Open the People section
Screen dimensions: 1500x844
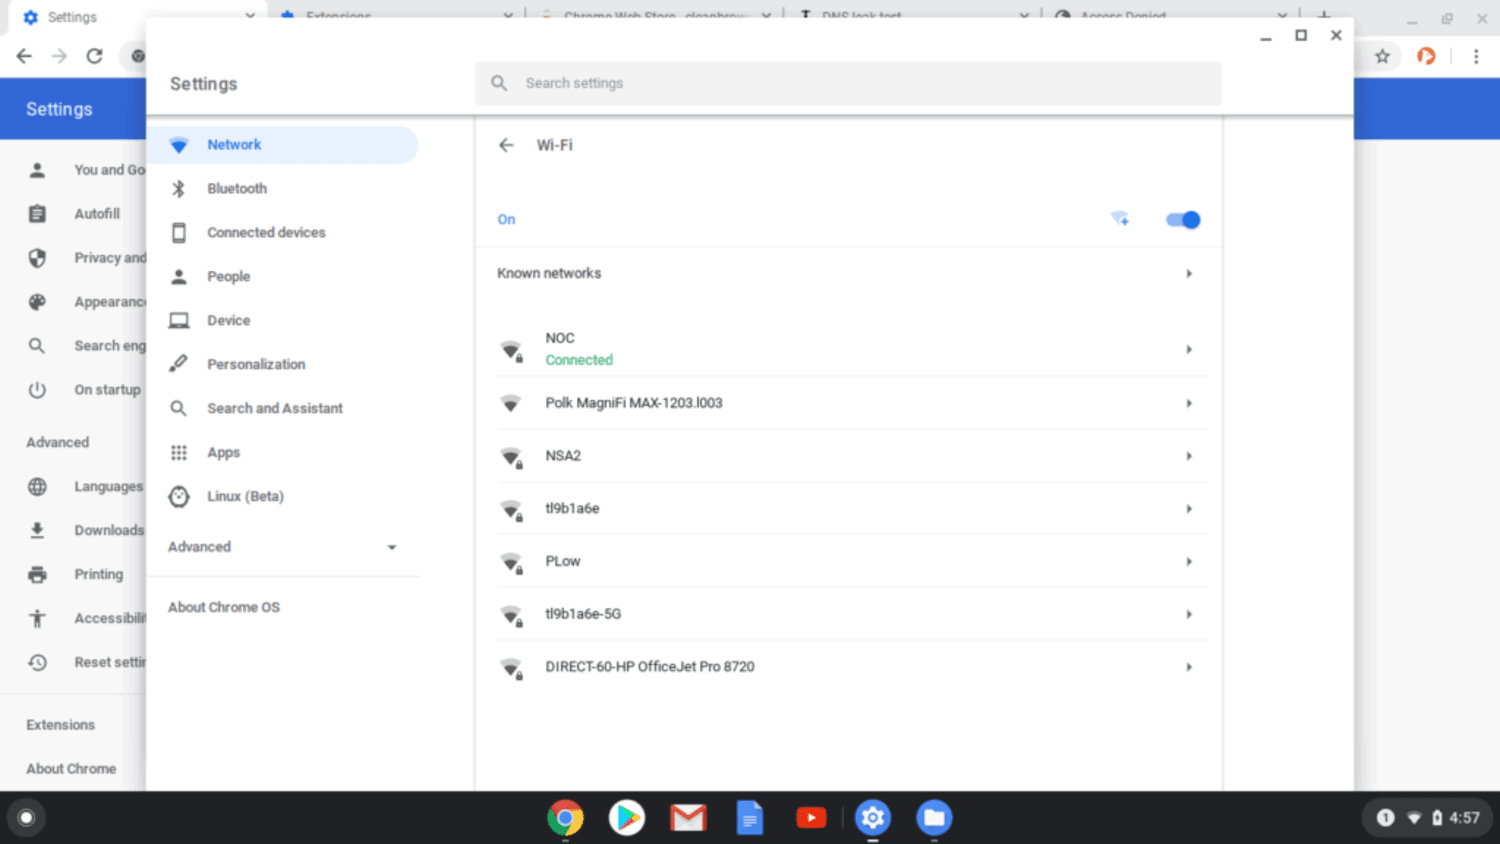pos(283,277)
